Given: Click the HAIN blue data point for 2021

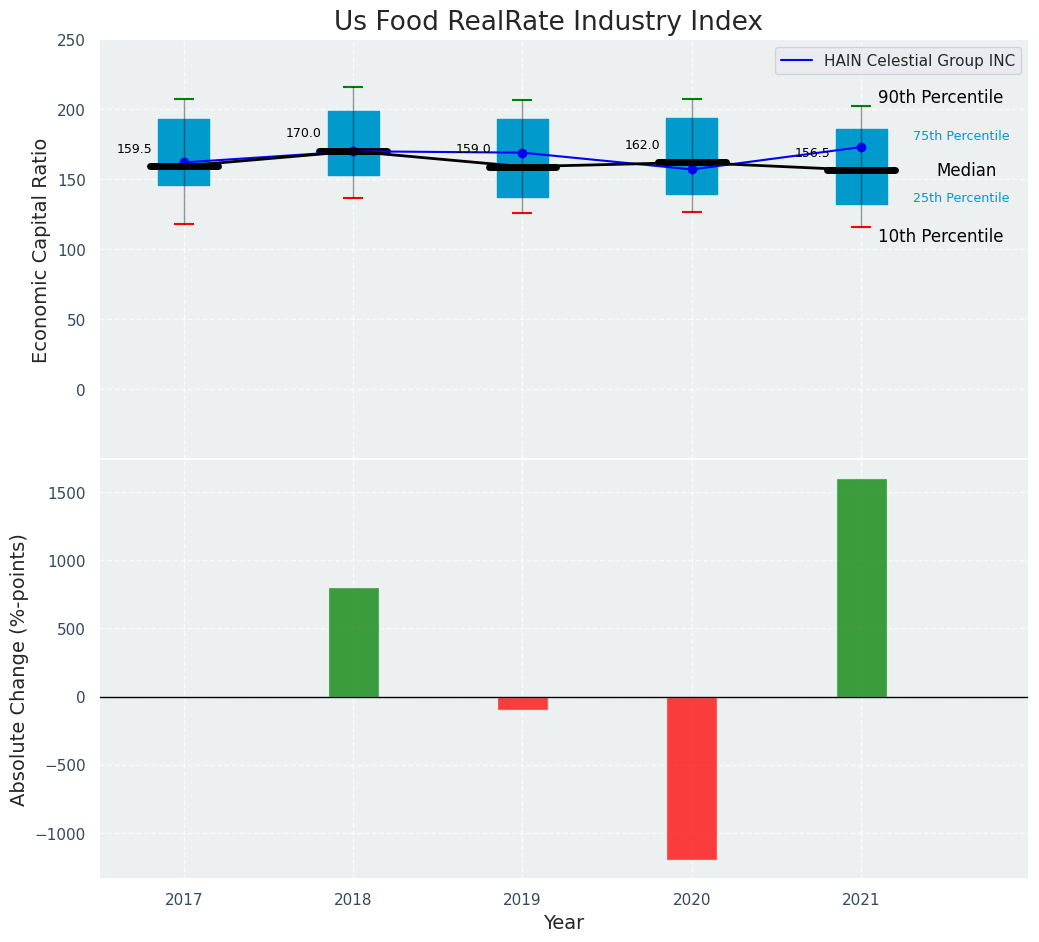Looking at the screenshot, I should [x=861, y=147].
